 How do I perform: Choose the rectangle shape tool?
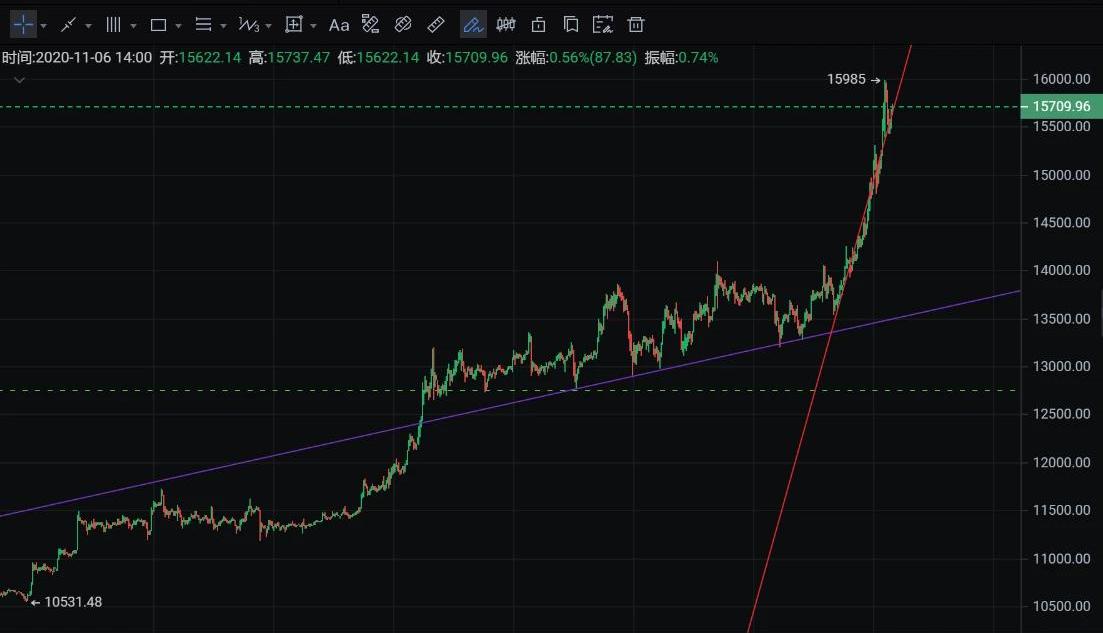158,25
